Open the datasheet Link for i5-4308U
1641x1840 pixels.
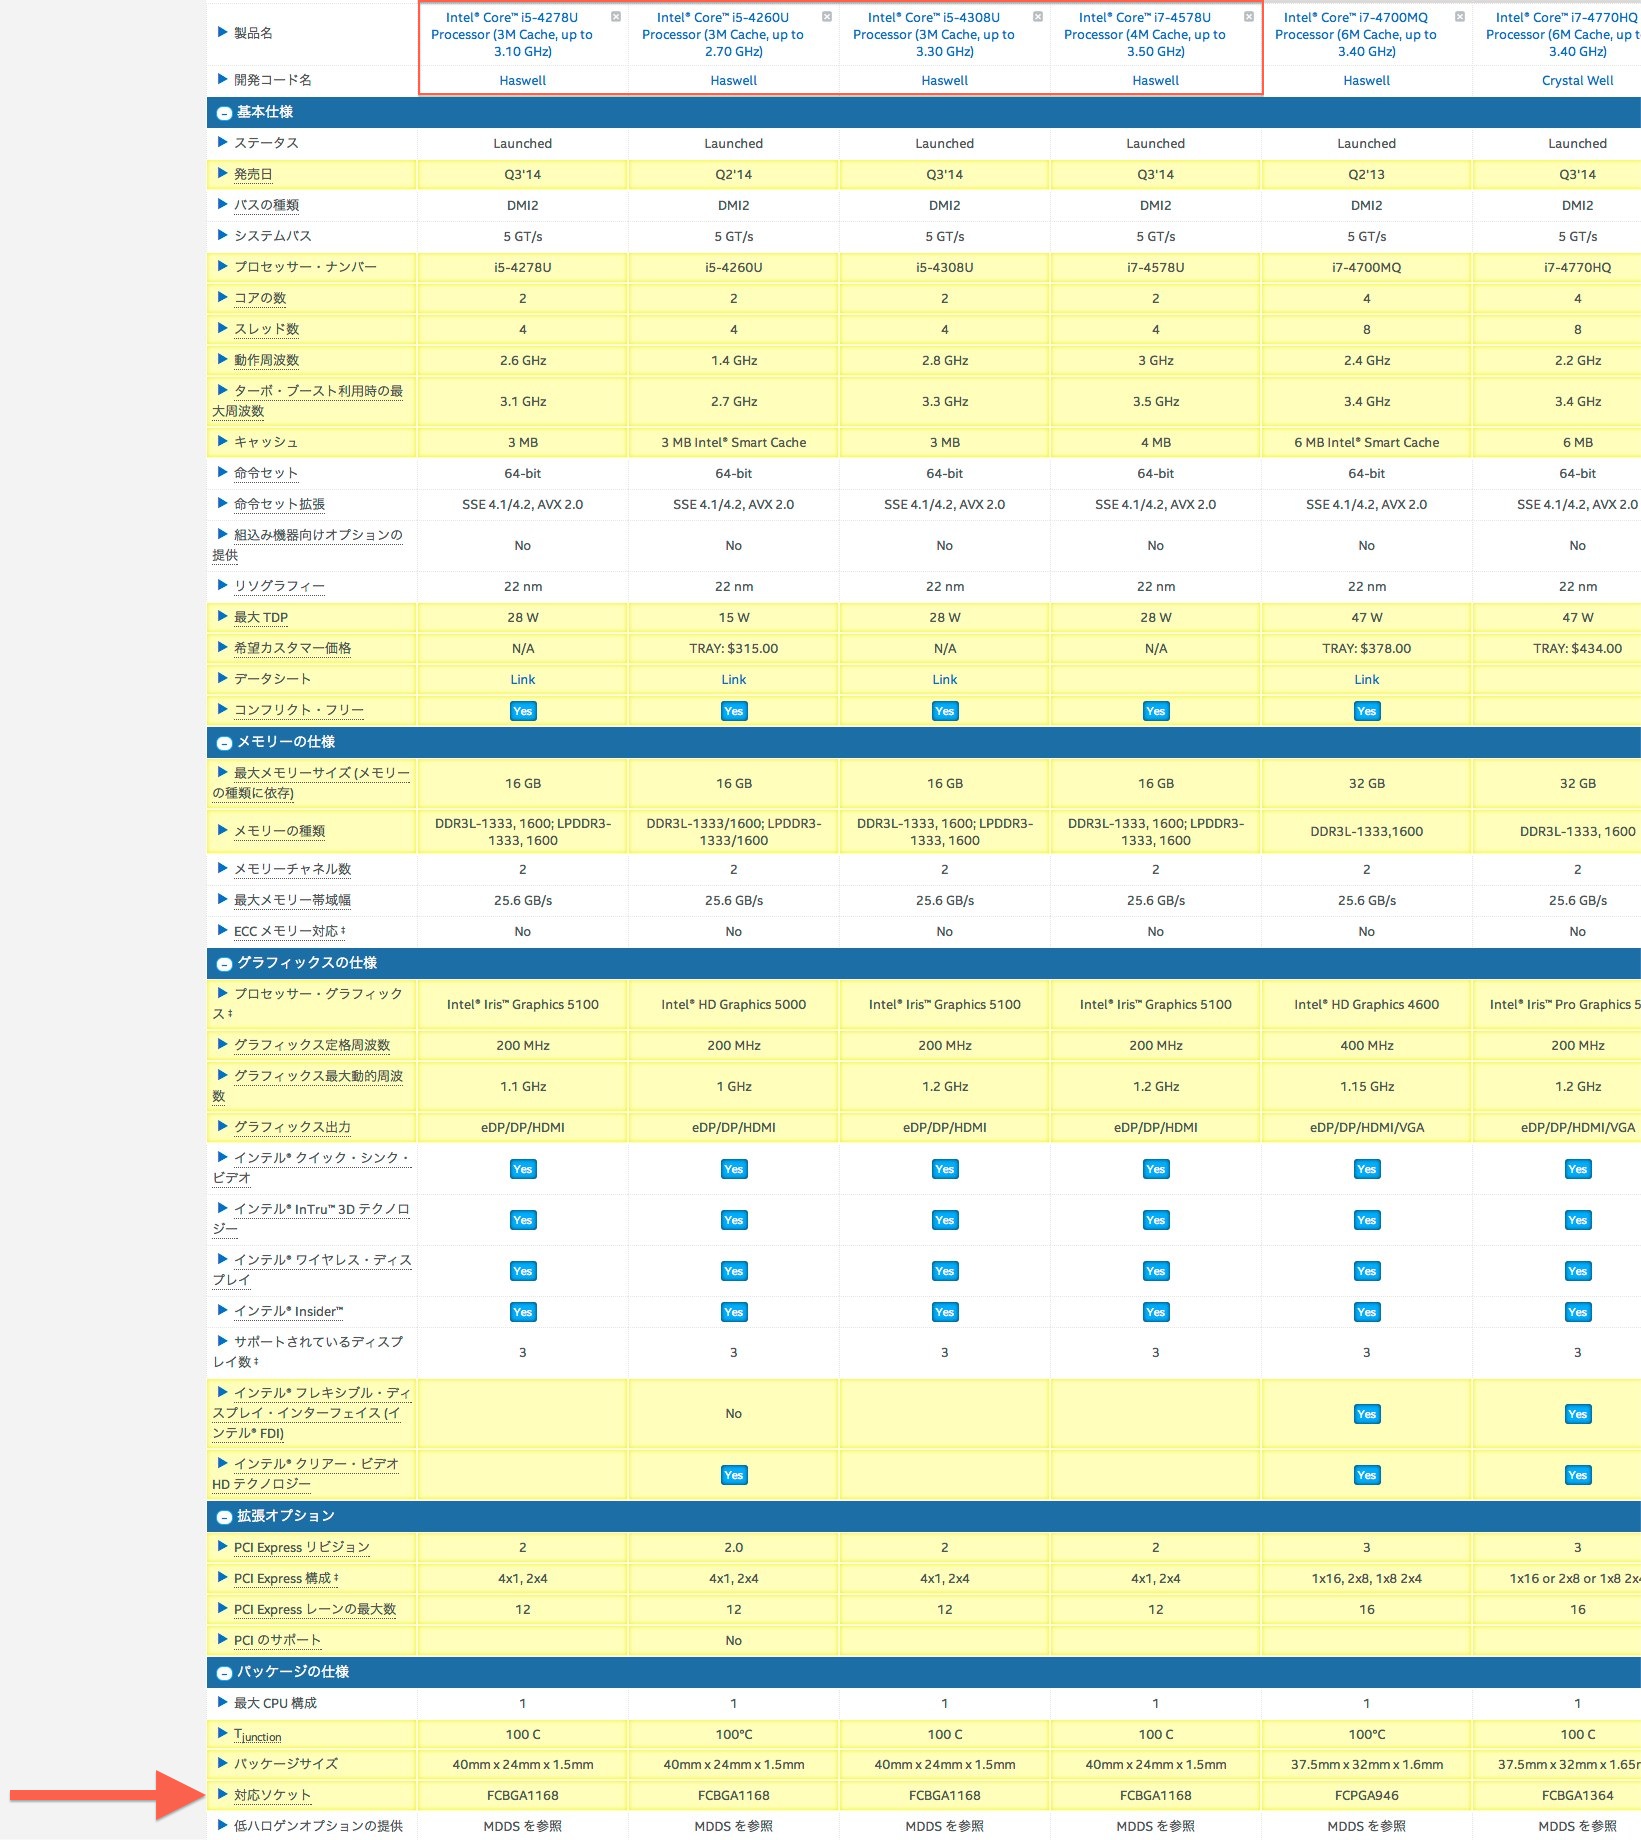click(x=945, y=680)
